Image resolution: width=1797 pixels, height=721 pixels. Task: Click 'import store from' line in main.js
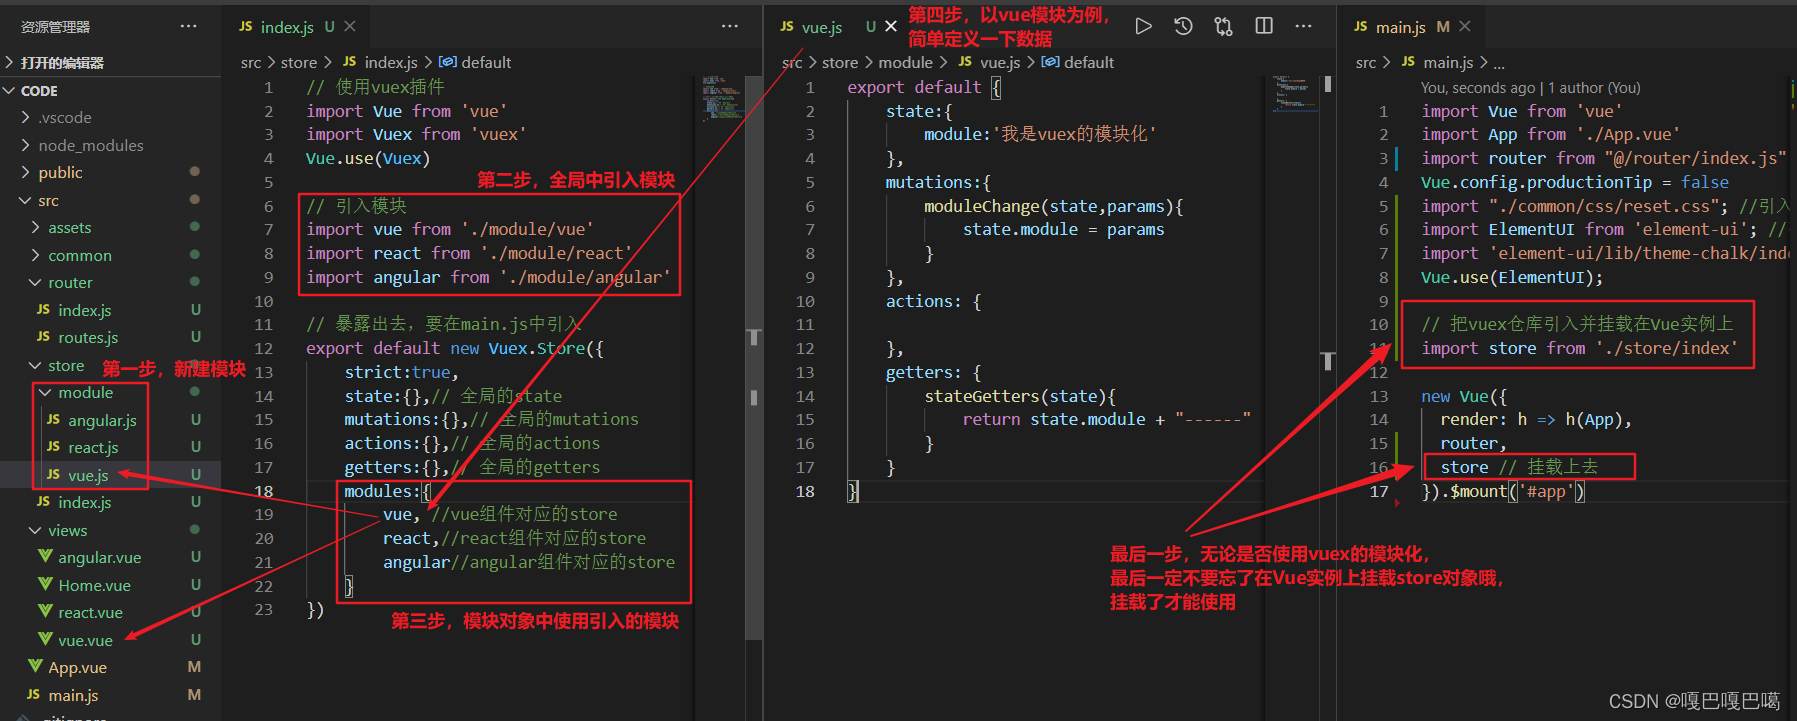1580,348
